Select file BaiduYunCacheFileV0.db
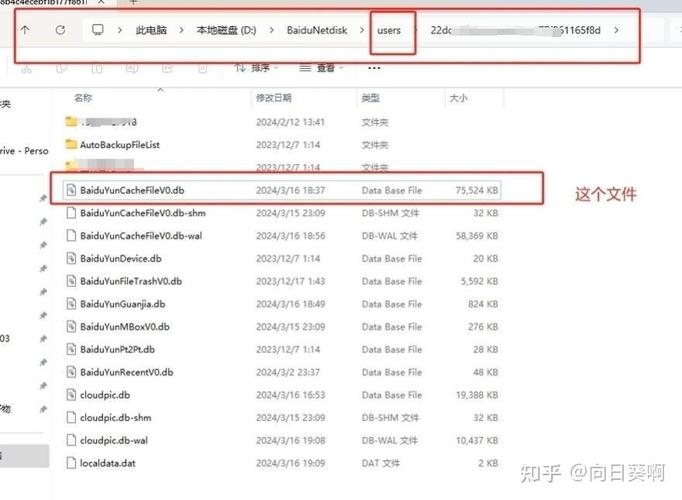 coord(282,190)
